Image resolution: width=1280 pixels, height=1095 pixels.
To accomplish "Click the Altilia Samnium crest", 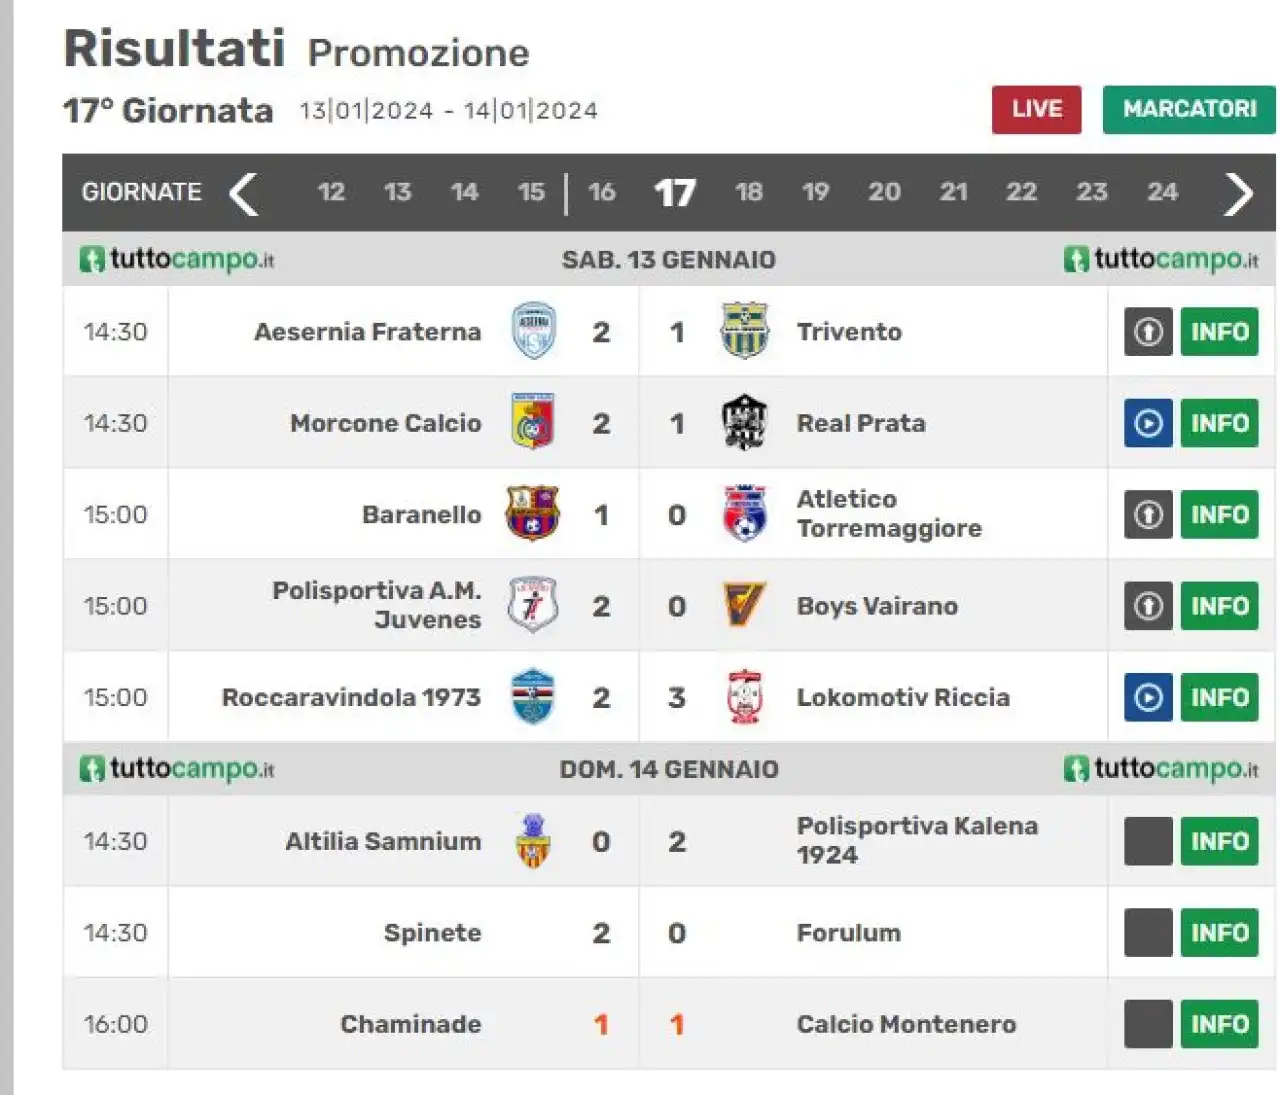I will (x=533, y=841).
